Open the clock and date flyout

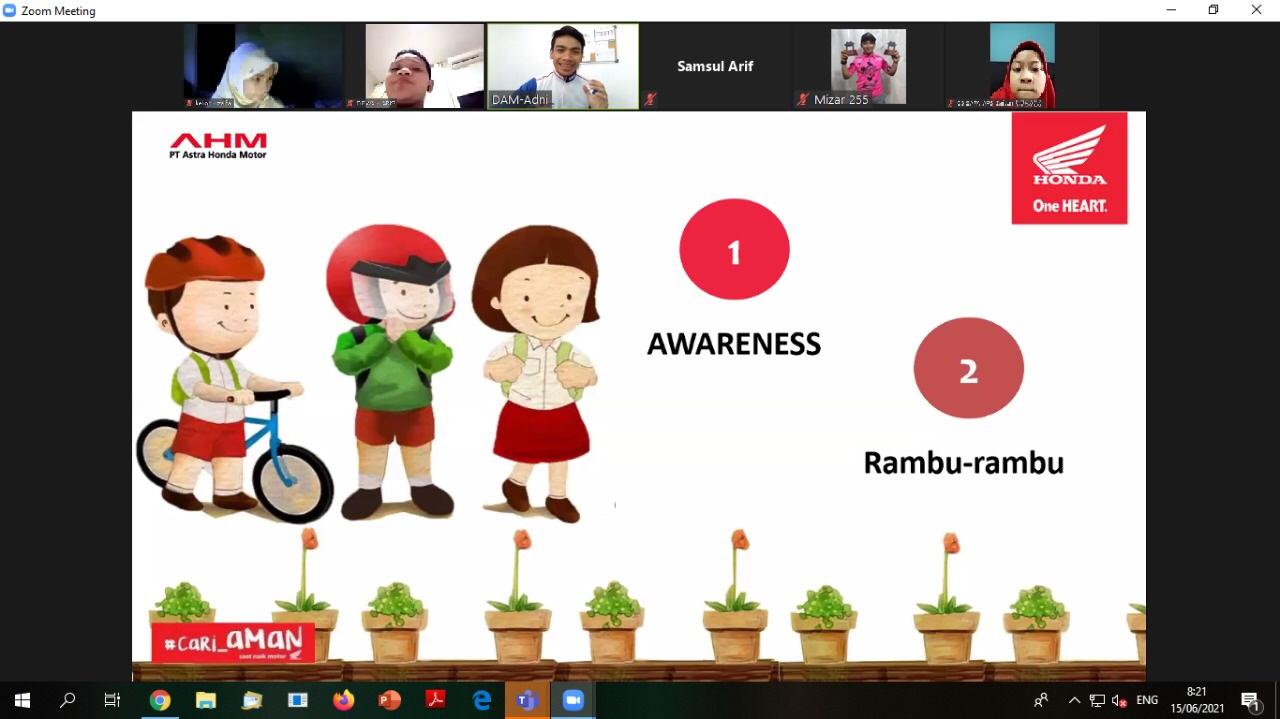1197,700
